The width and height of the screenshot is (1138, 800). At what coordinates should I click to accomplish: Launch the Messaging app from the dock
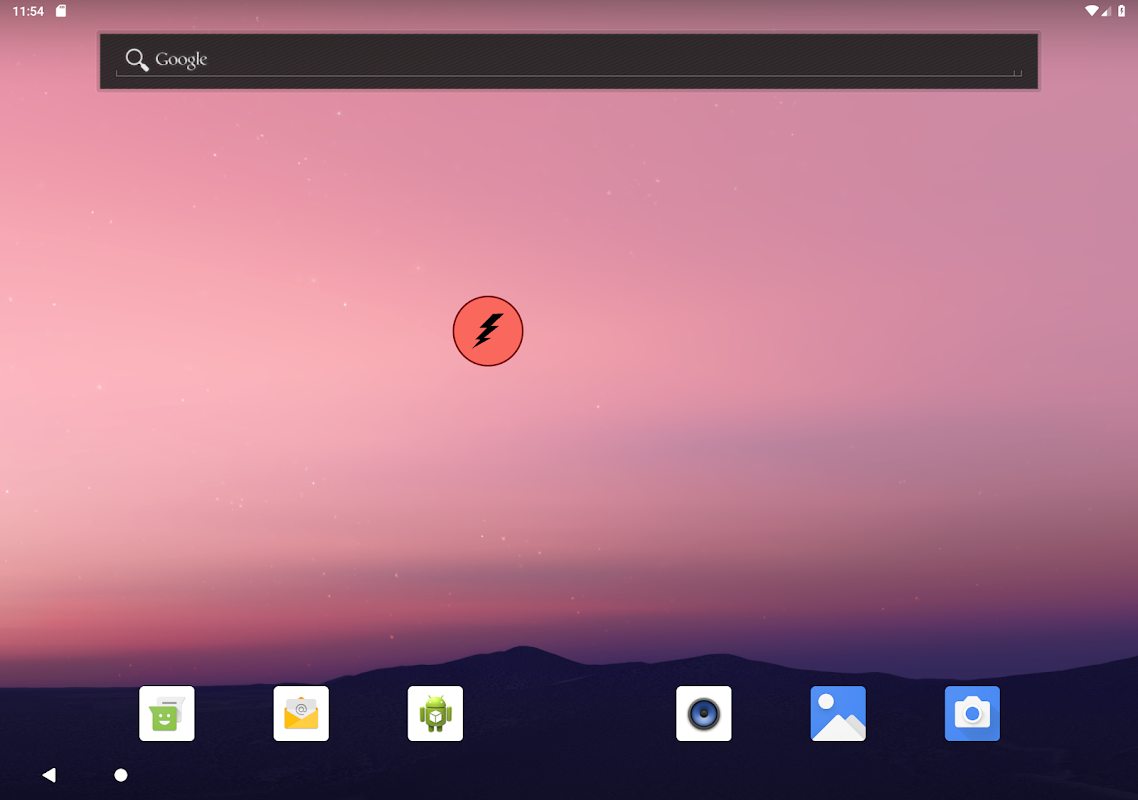[167, 714]
